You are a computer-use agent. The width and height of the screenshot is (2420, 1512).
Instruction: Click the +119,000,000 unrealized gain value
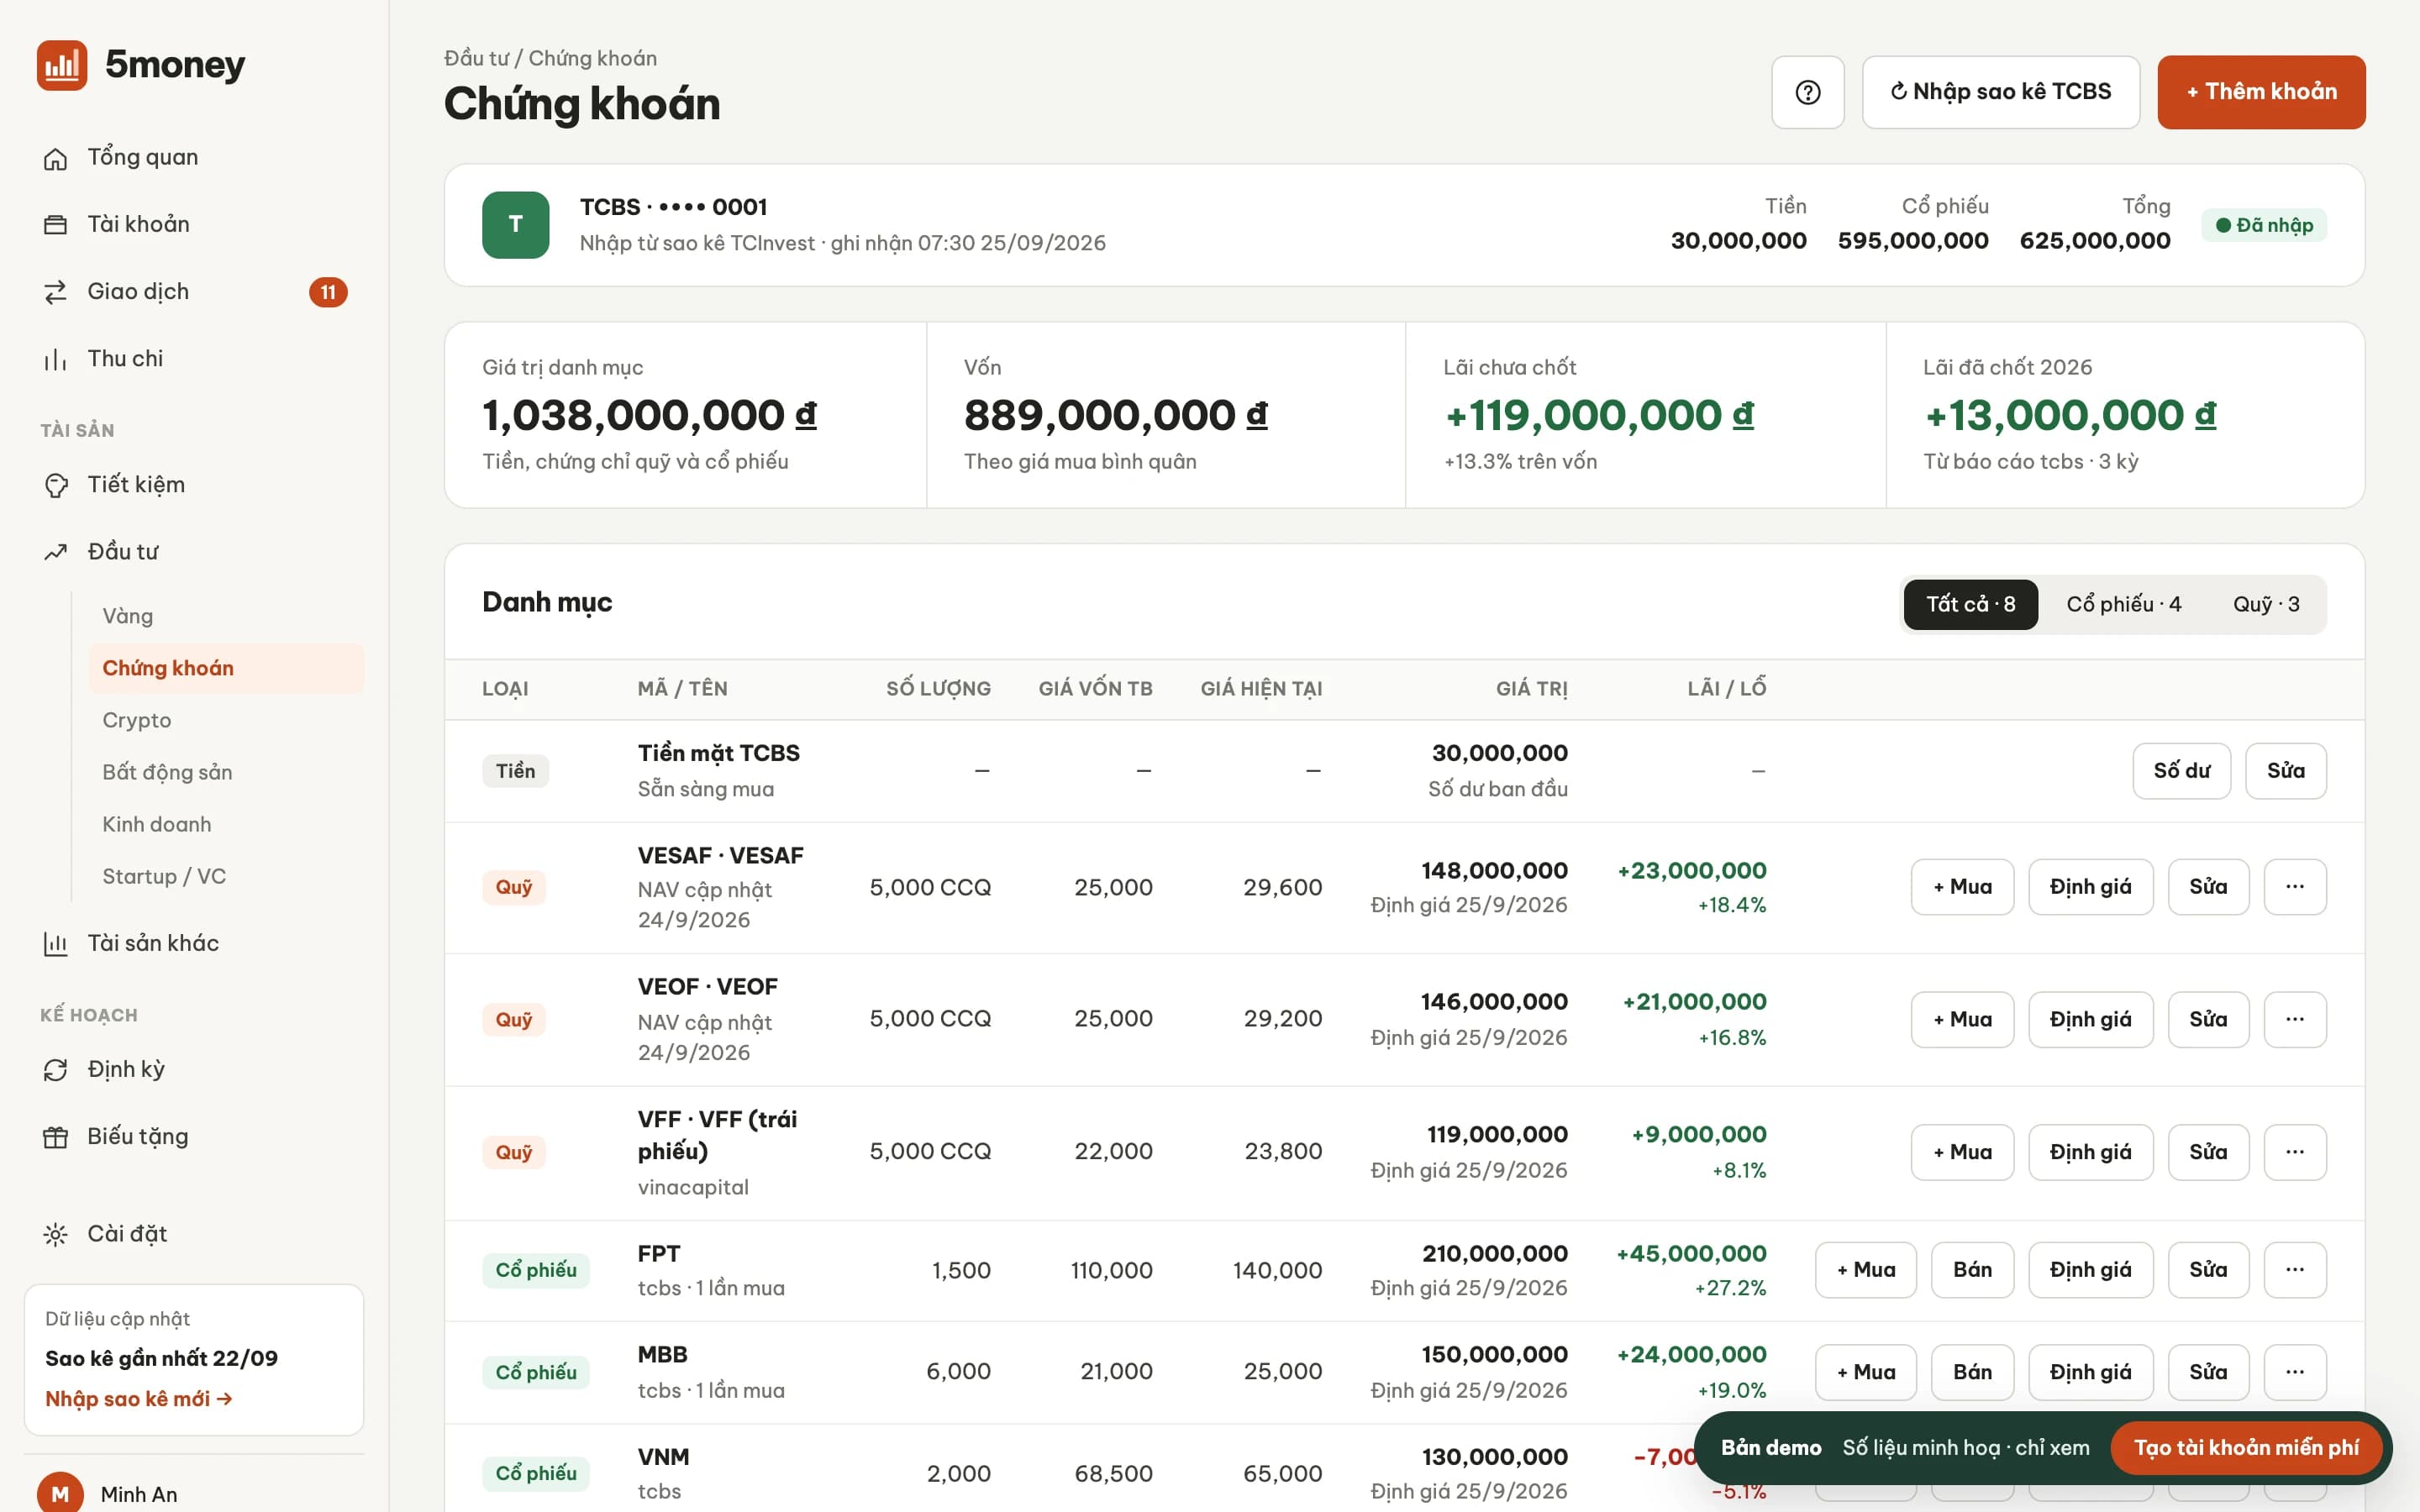[x=1599, y=416]
